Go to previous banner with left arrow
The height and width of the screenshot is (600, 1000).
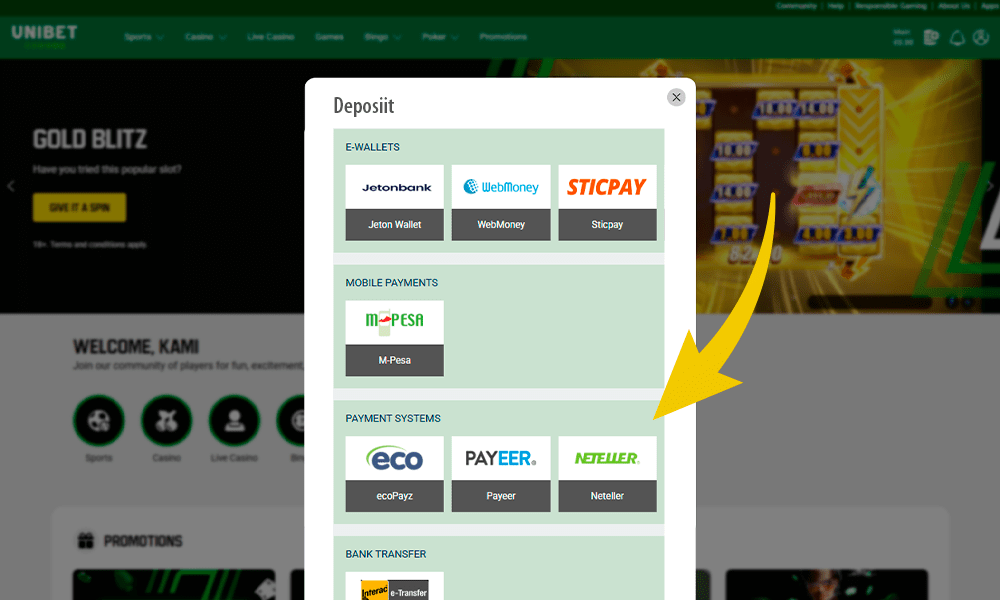[11, 186]
